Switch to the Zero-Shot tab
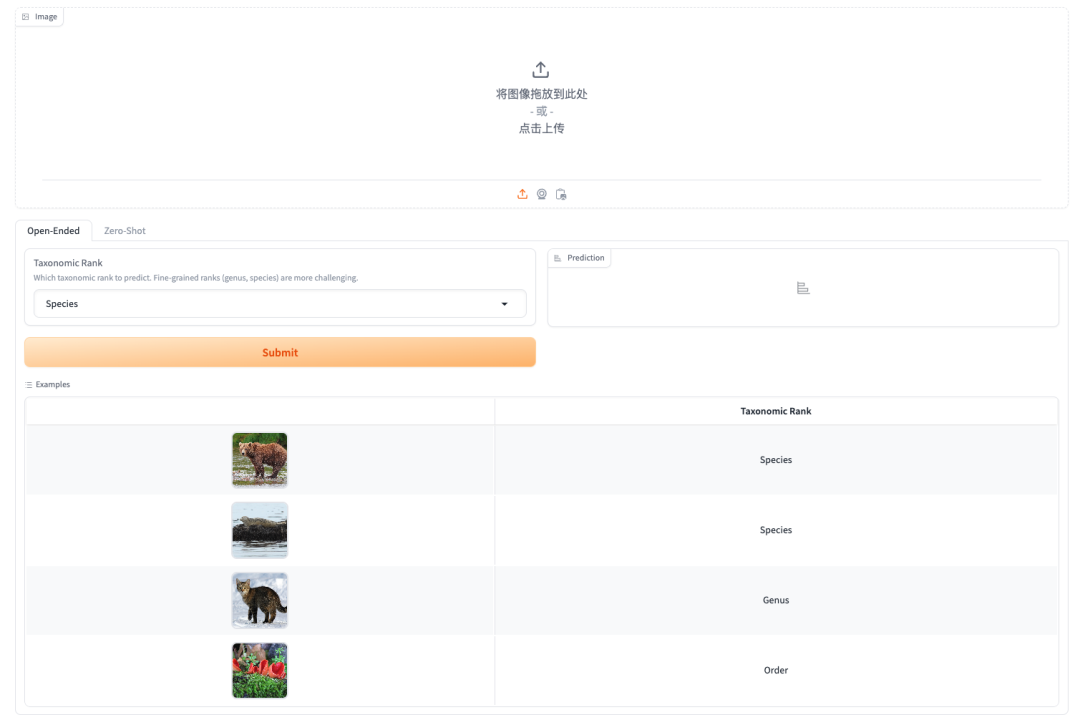The image size is (1080, 720). tap(125, 231)
